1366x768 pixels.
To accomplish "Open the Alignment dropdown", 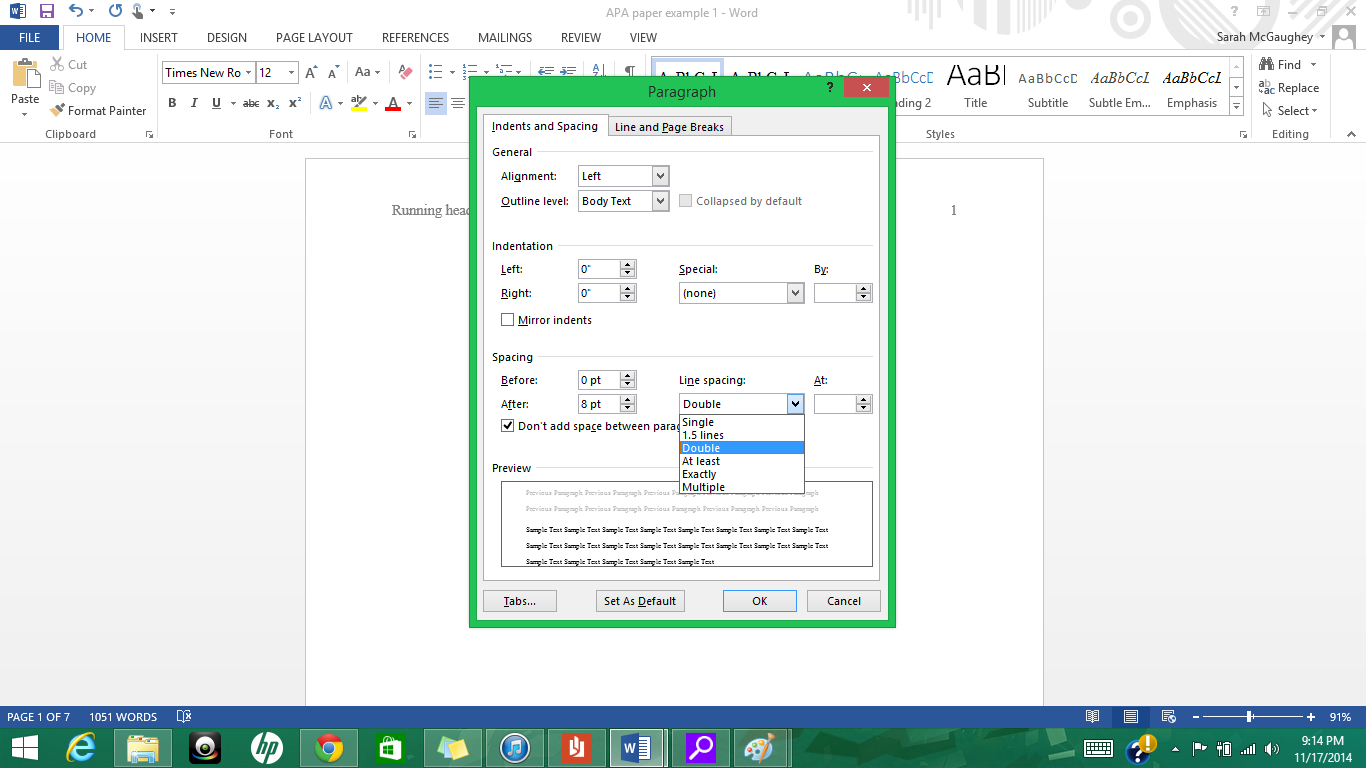I will click(x=661, y=175).
